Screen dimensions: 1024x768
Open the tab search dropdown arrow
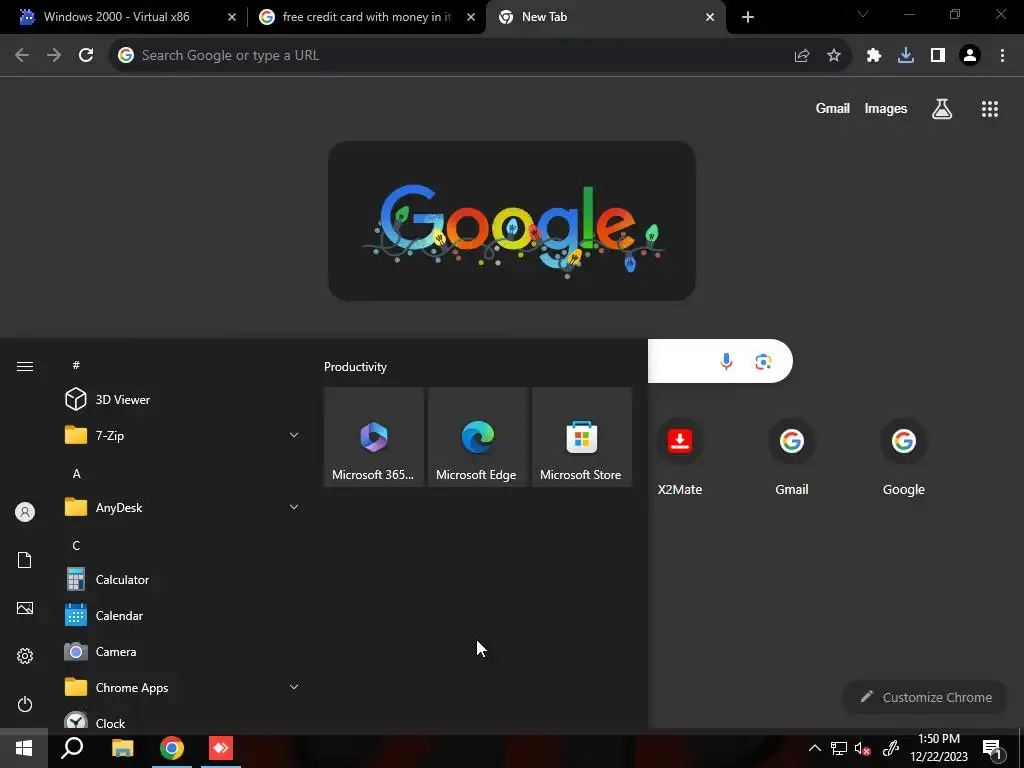[x=863, y=14]
